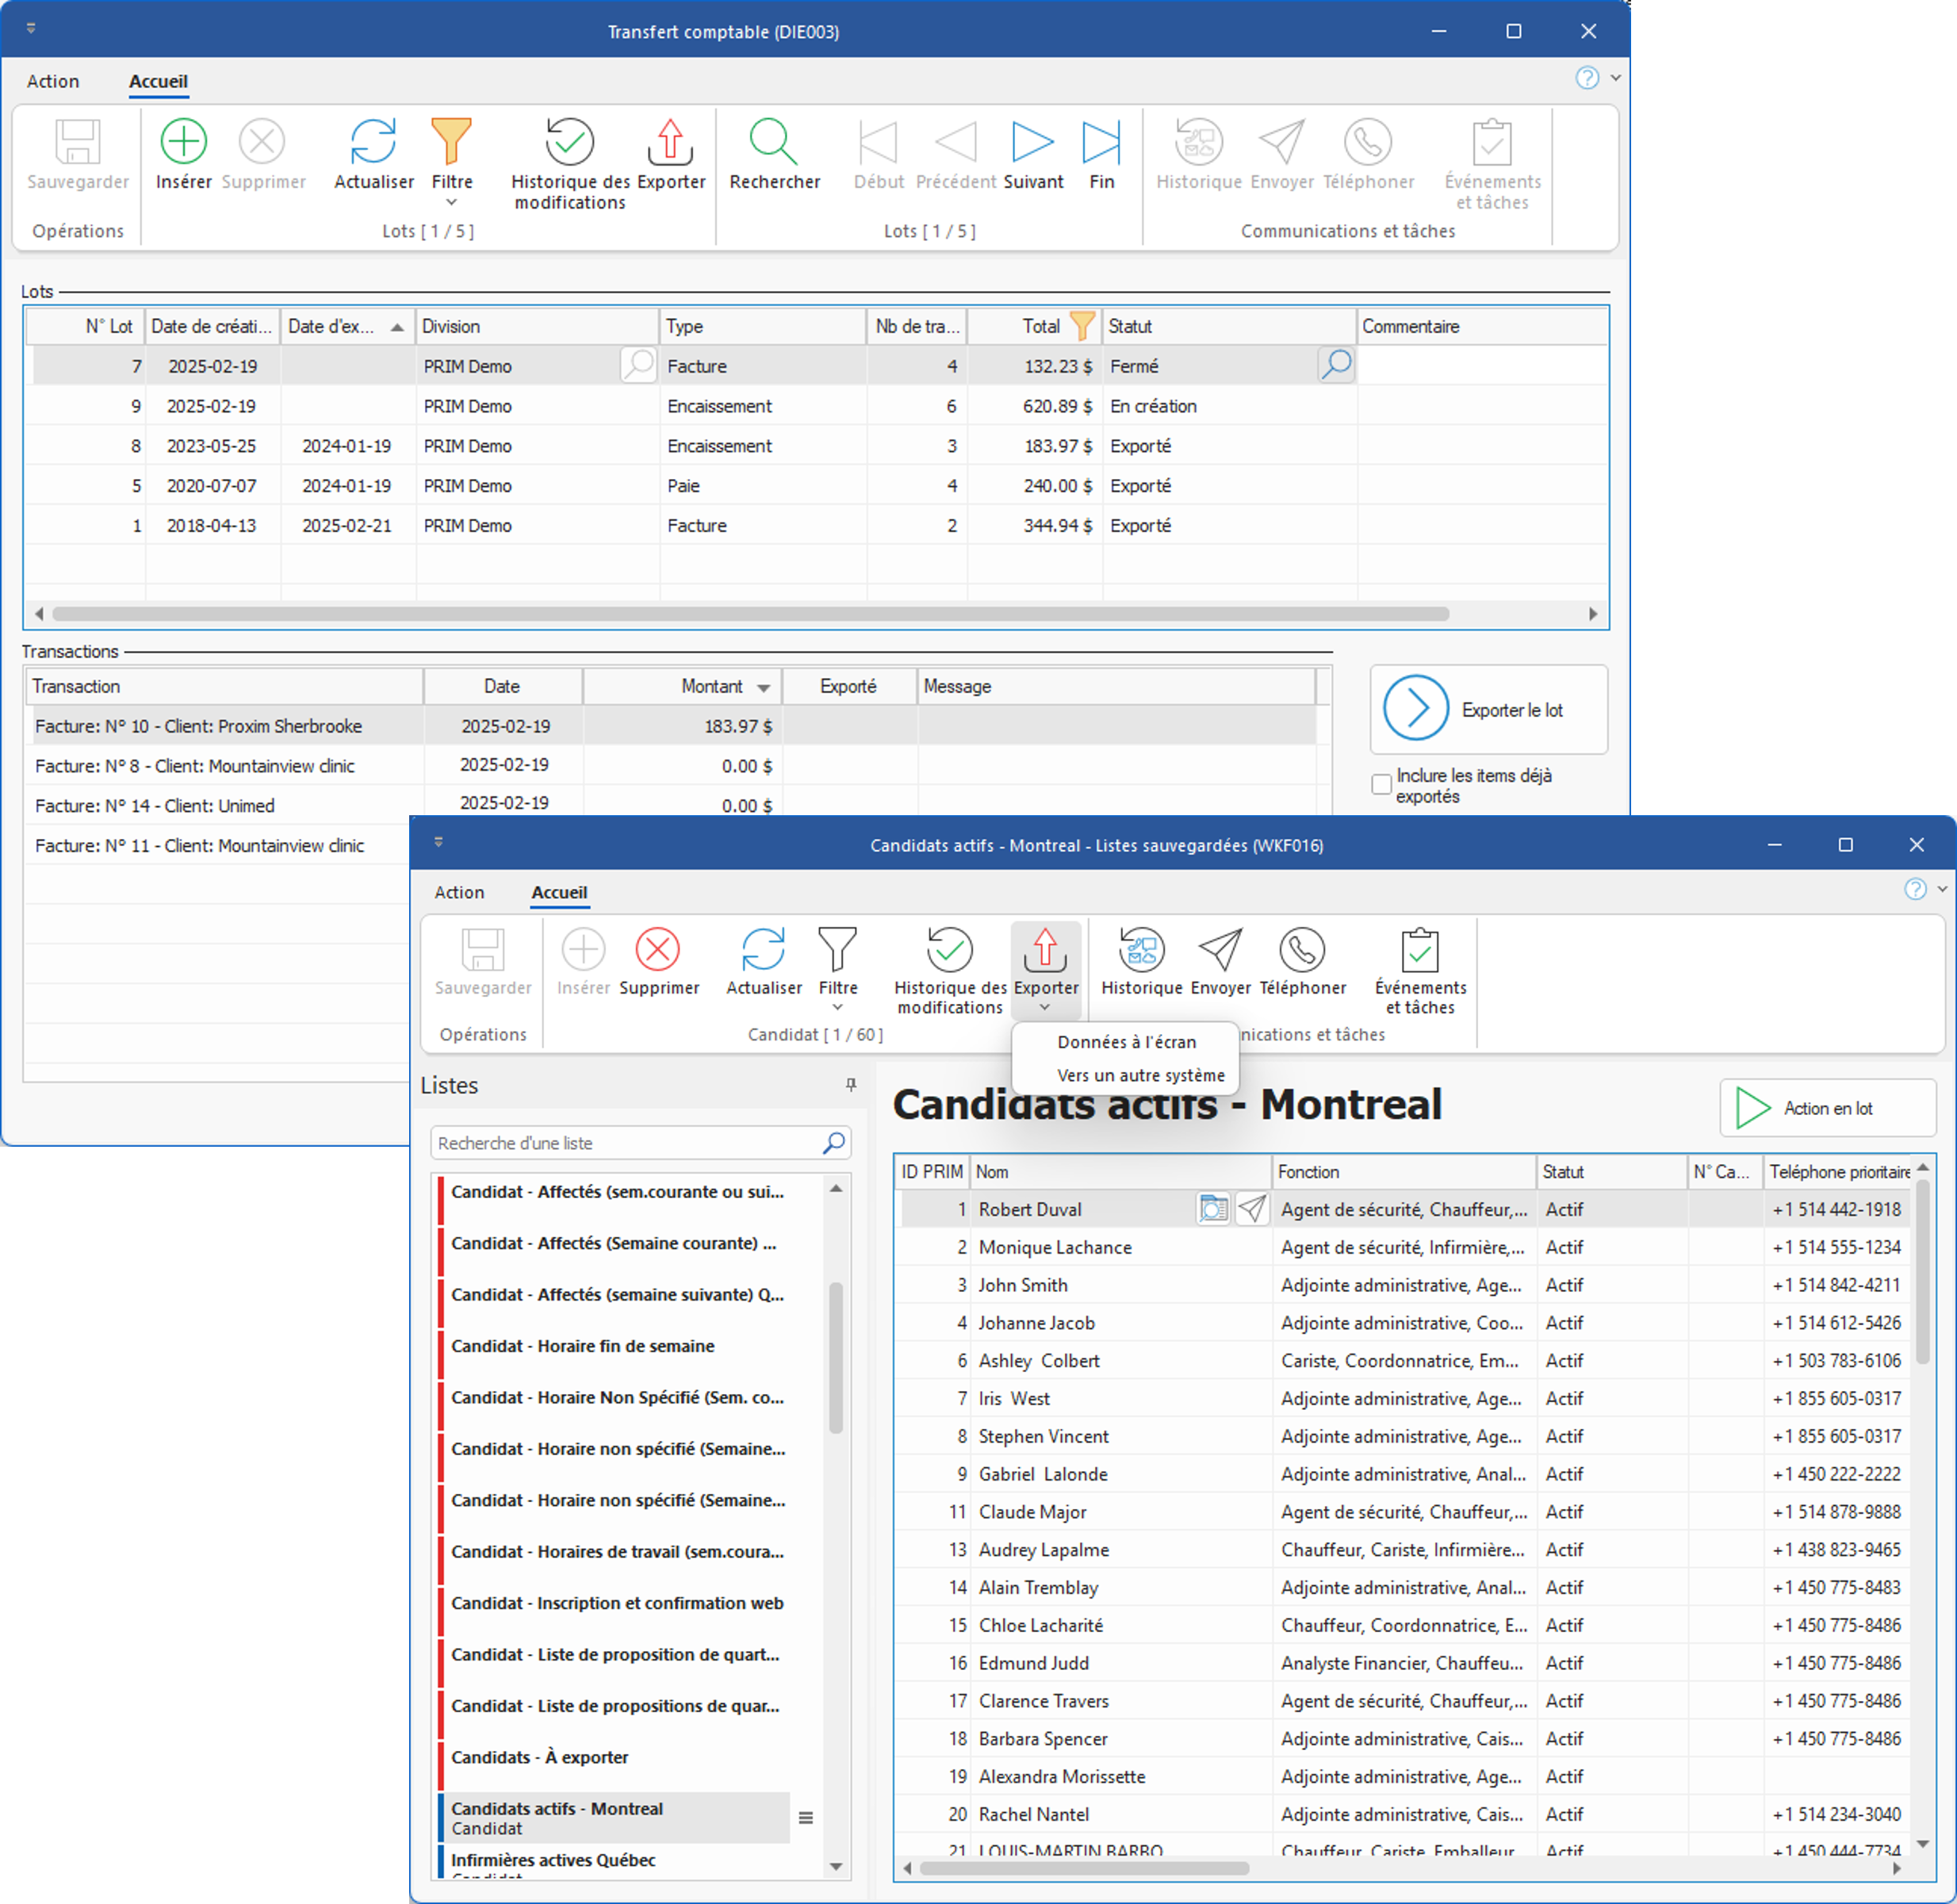Click the Statut lookup magnifier beside Fermé

pos(1336,365)
